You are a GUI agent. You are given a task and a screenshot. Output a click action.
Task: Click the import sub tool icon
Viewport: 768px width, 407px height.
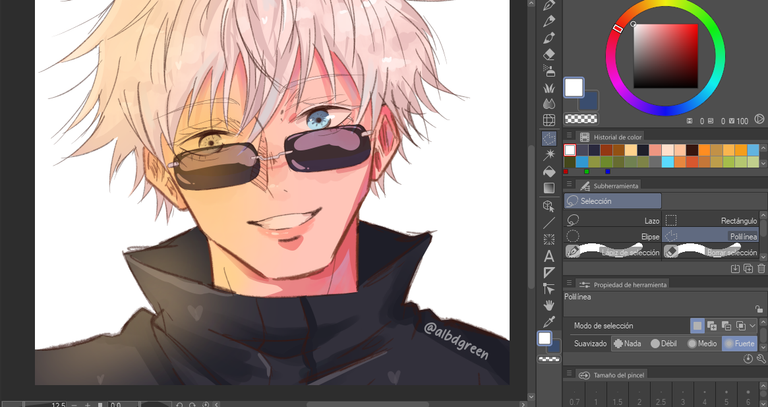click(x=735, y=268)
